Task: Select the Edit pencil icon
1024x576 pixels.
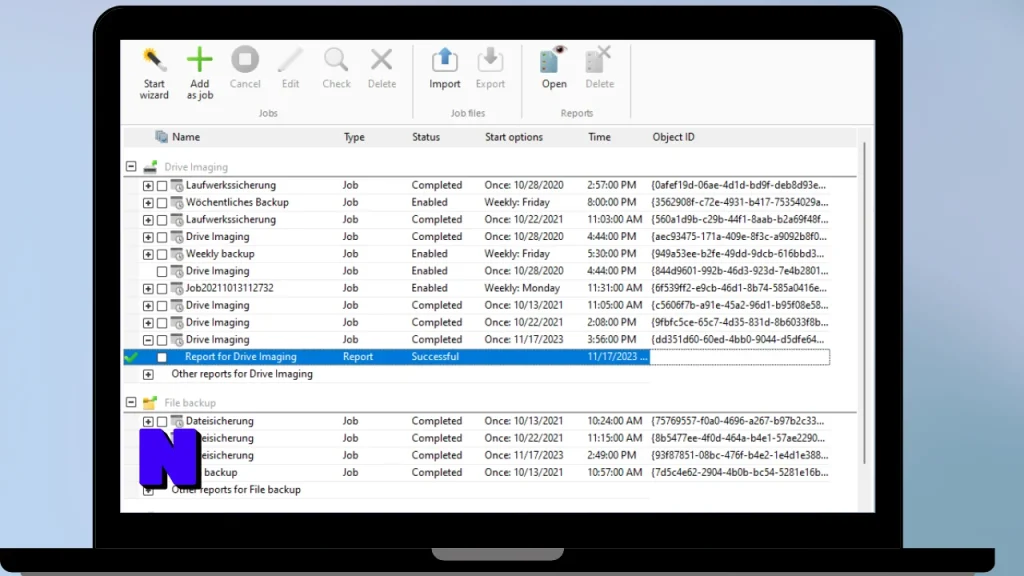Action: [x=290, y=60]
